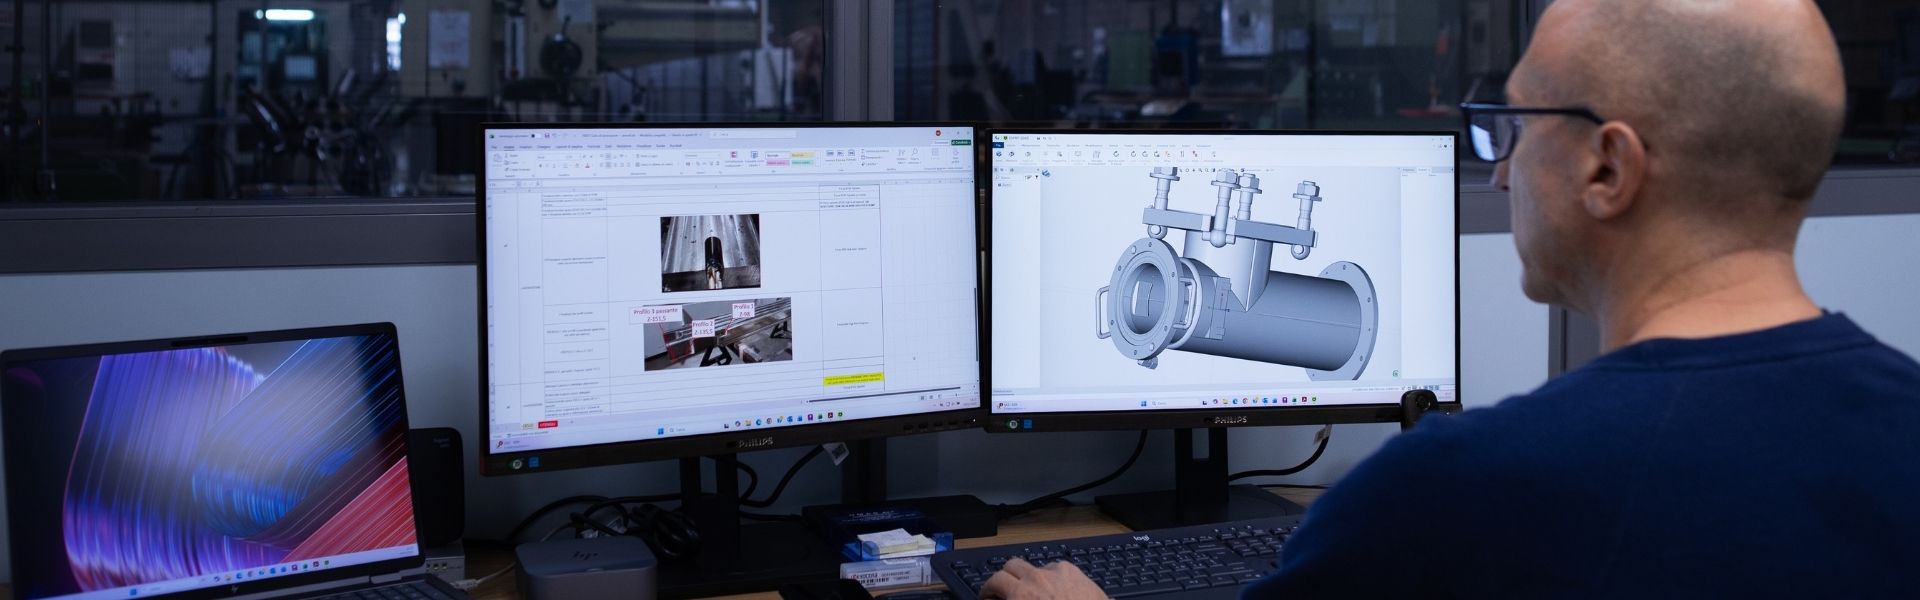Open Conditional Formatting in Excel ribbon
This screenshot has height=600, width=1920.
pyautogui.click(x=733, y=158)
